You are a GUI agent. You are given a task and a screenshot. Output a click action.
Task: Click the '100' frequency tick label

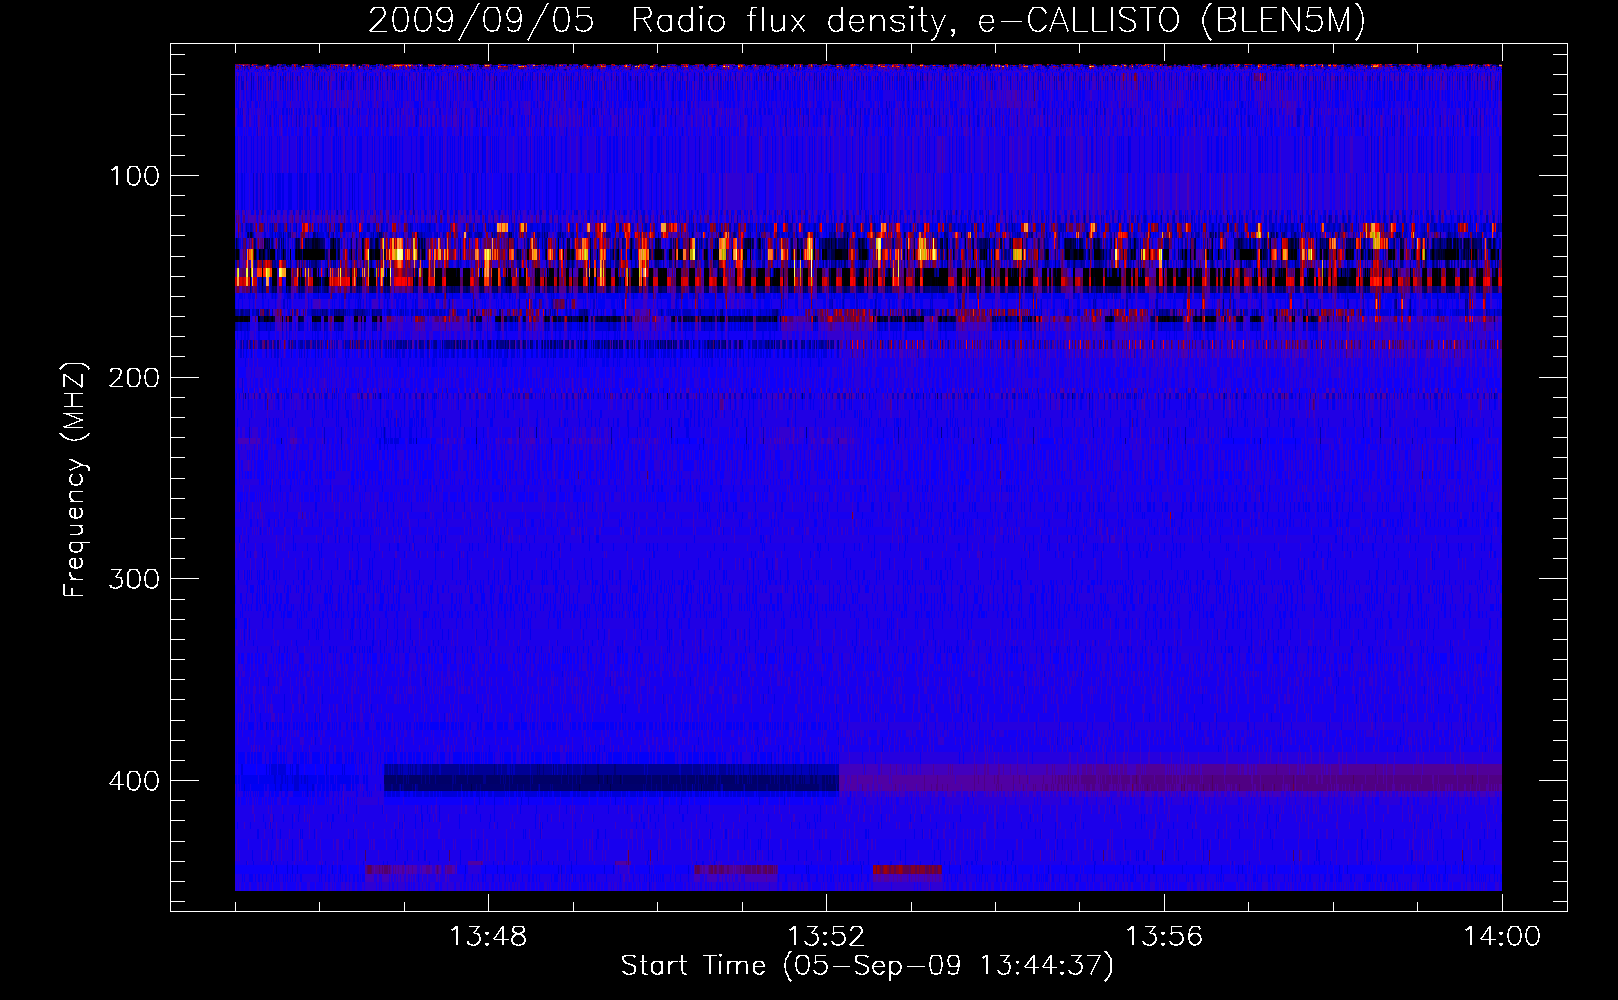[134, 177]
